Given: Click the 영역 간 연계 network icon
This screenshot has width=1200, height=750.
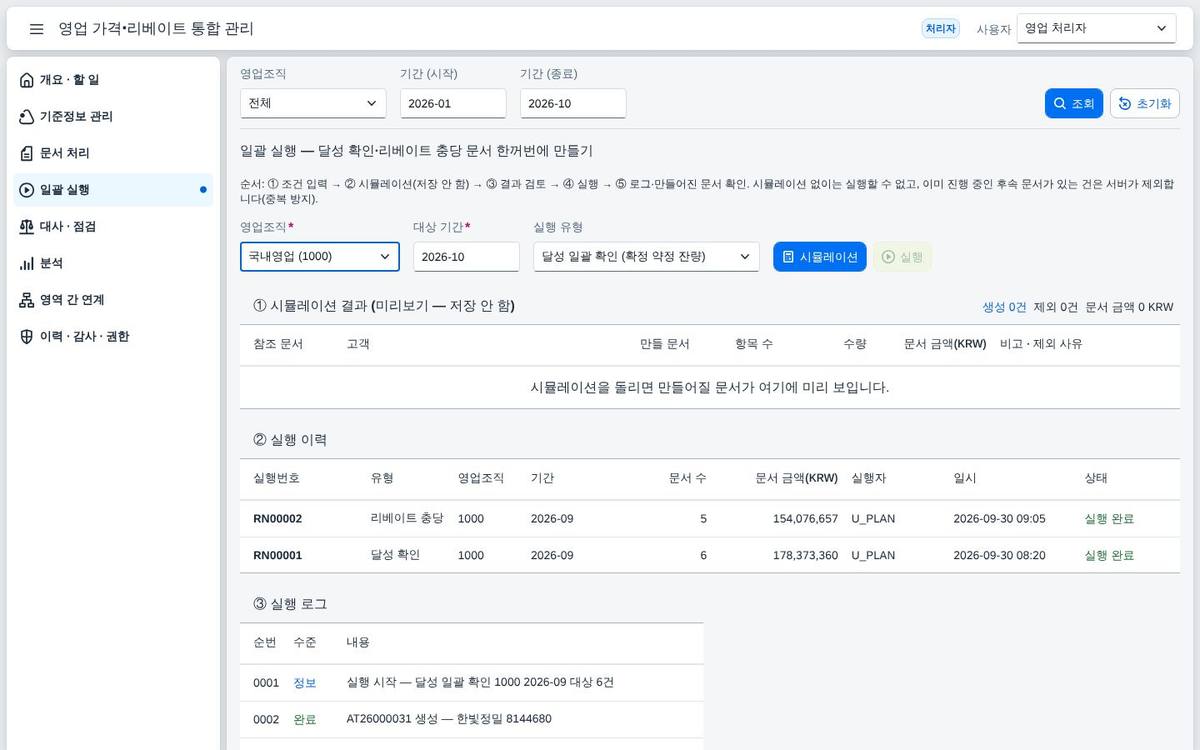Looking at the screenshot, I should (x=27, y=300).
